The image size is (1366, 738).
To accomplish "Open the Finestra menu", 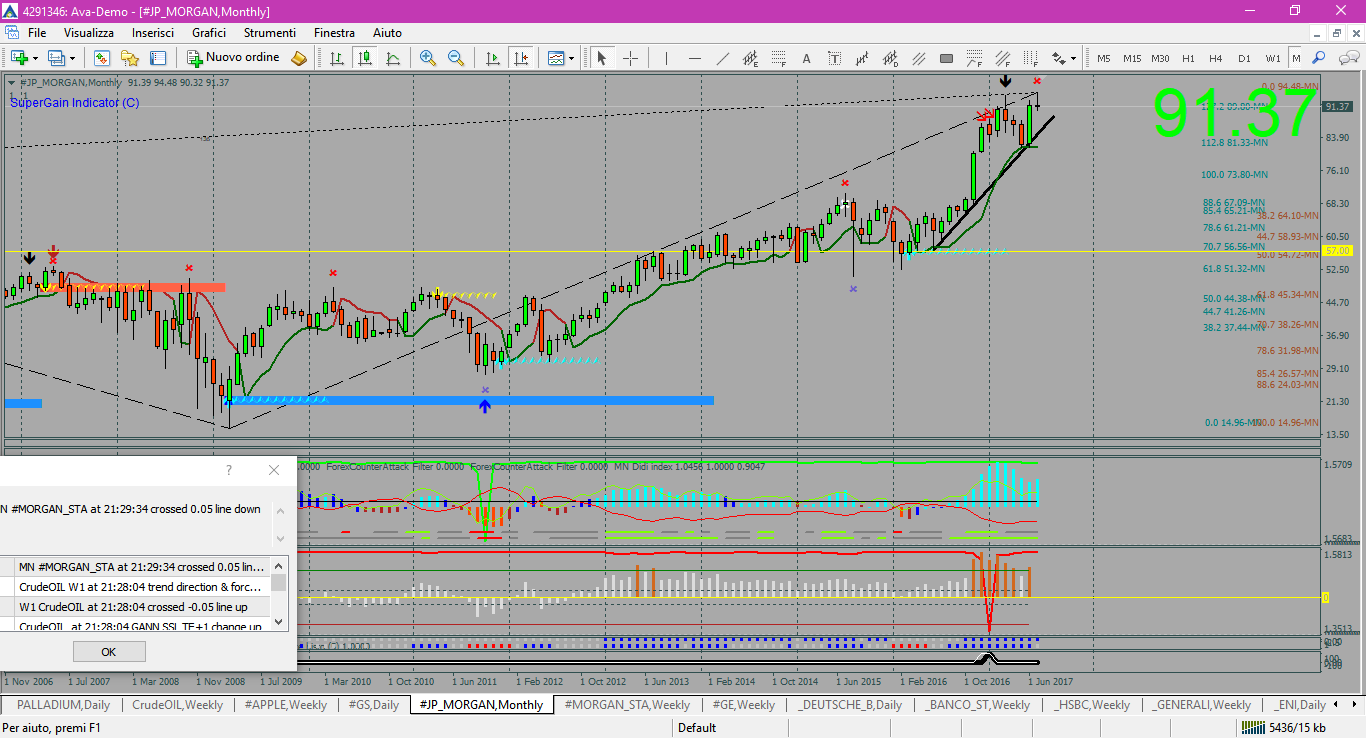I will coord(334,33).
